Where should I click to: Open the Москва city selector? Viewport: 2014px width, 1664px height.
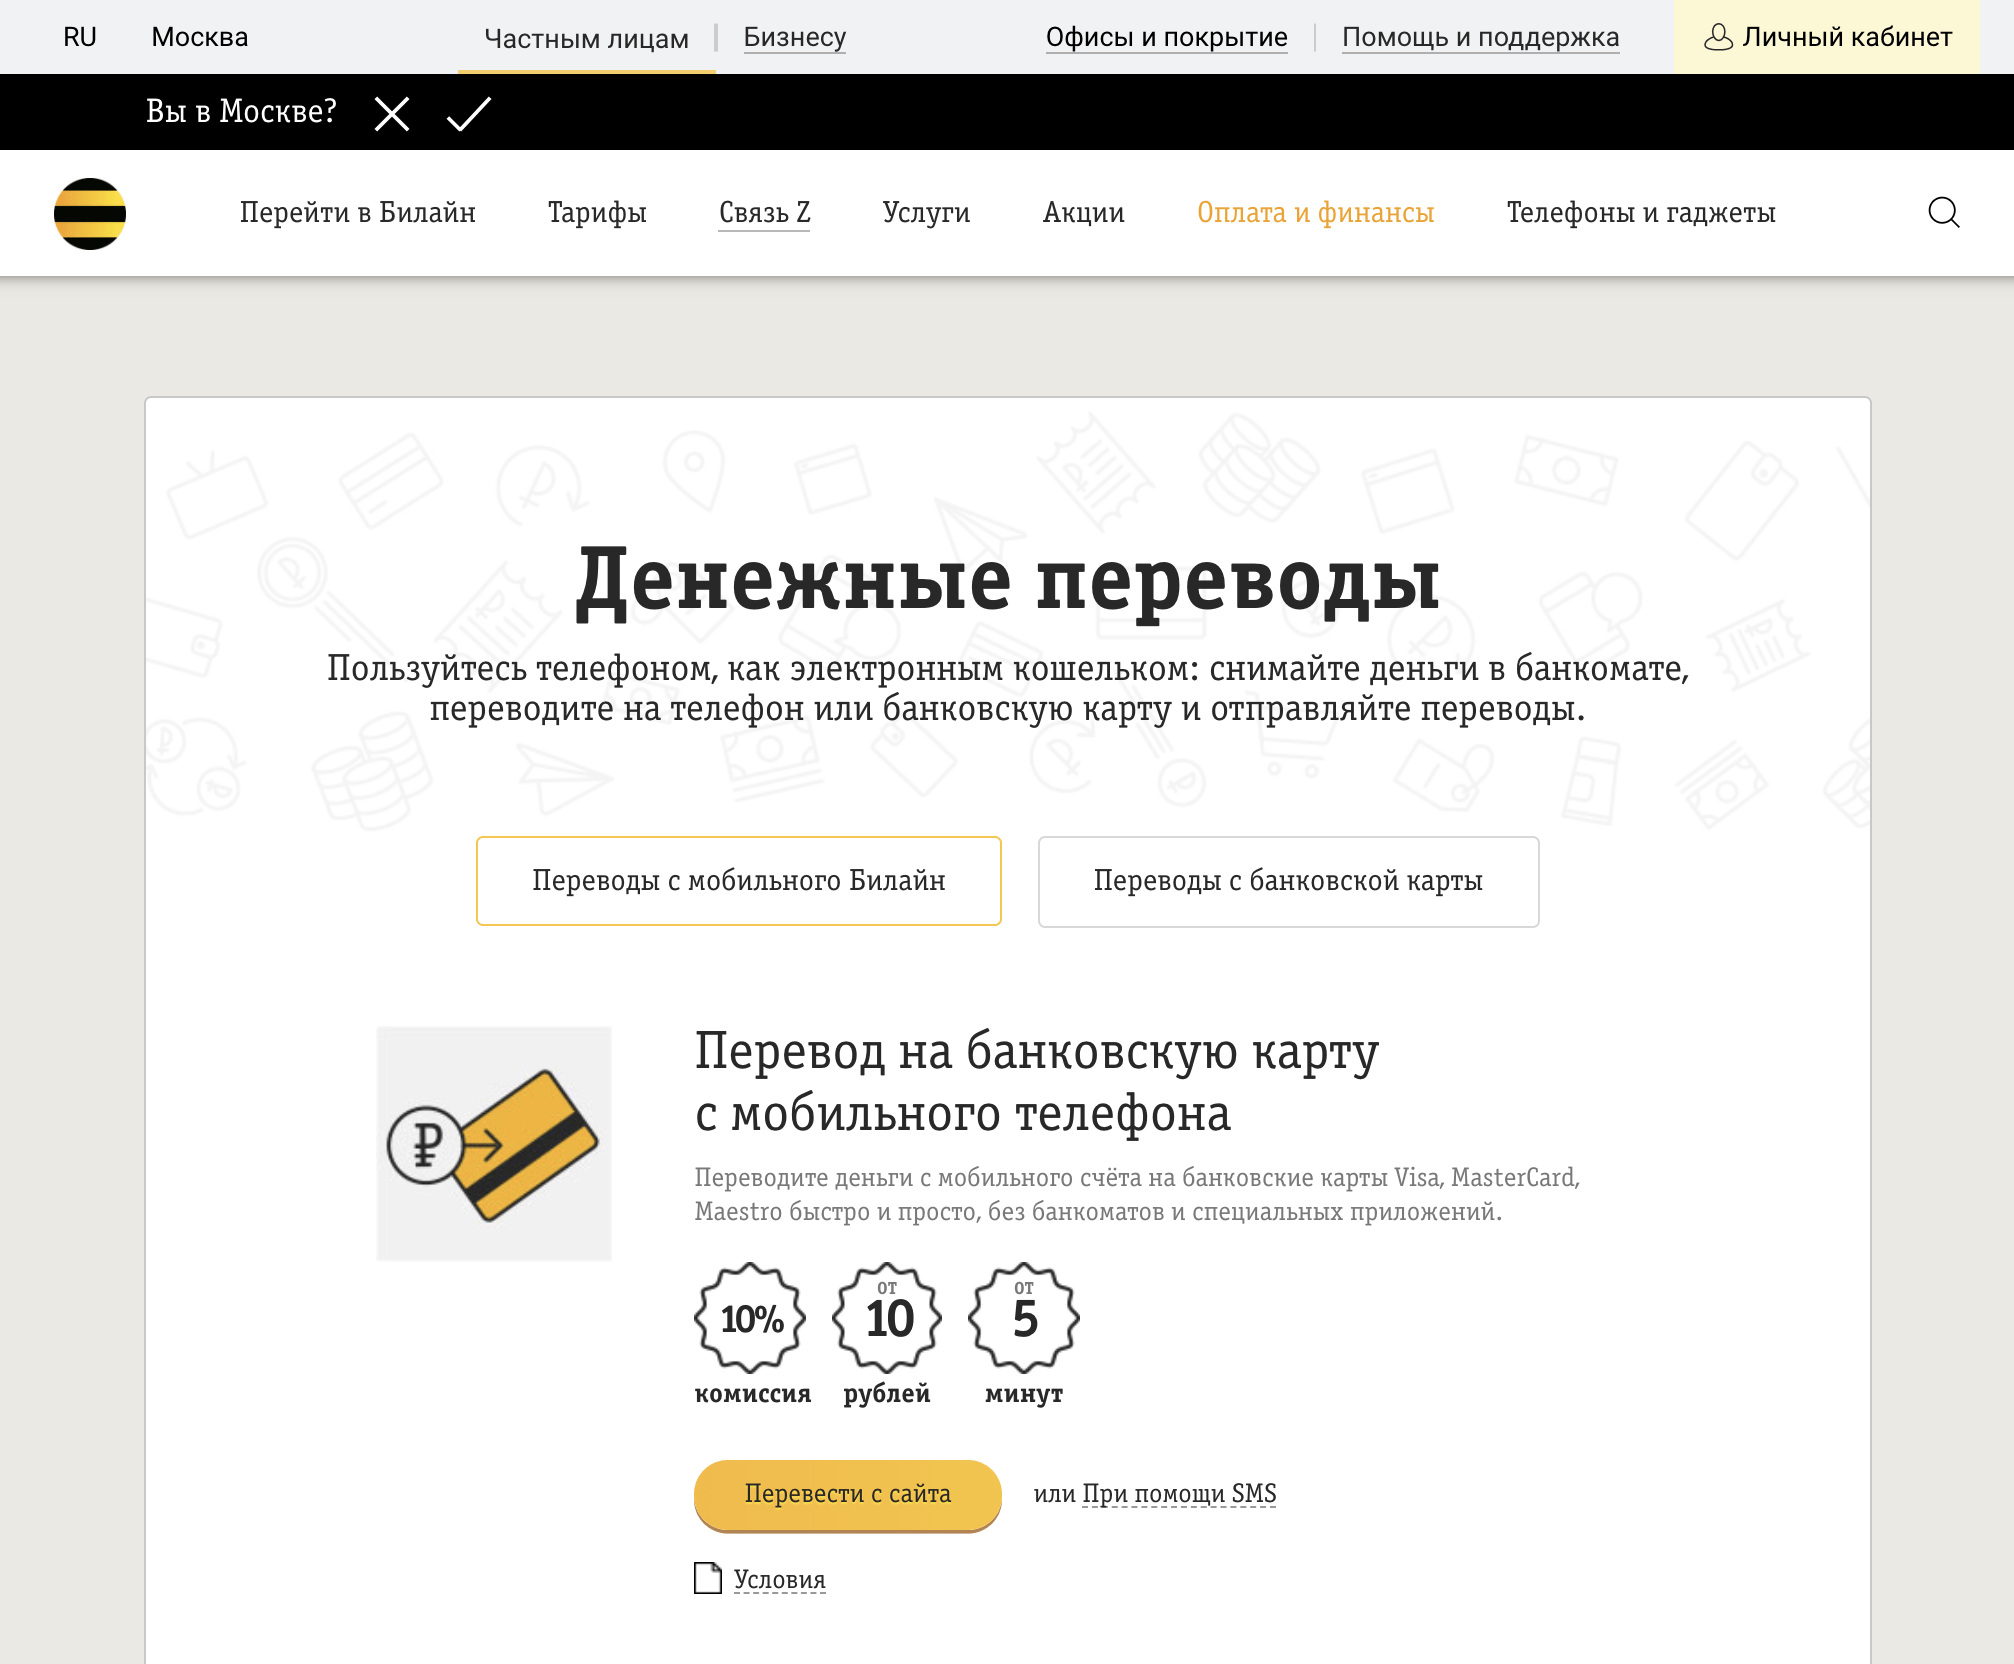click(198, 37)
